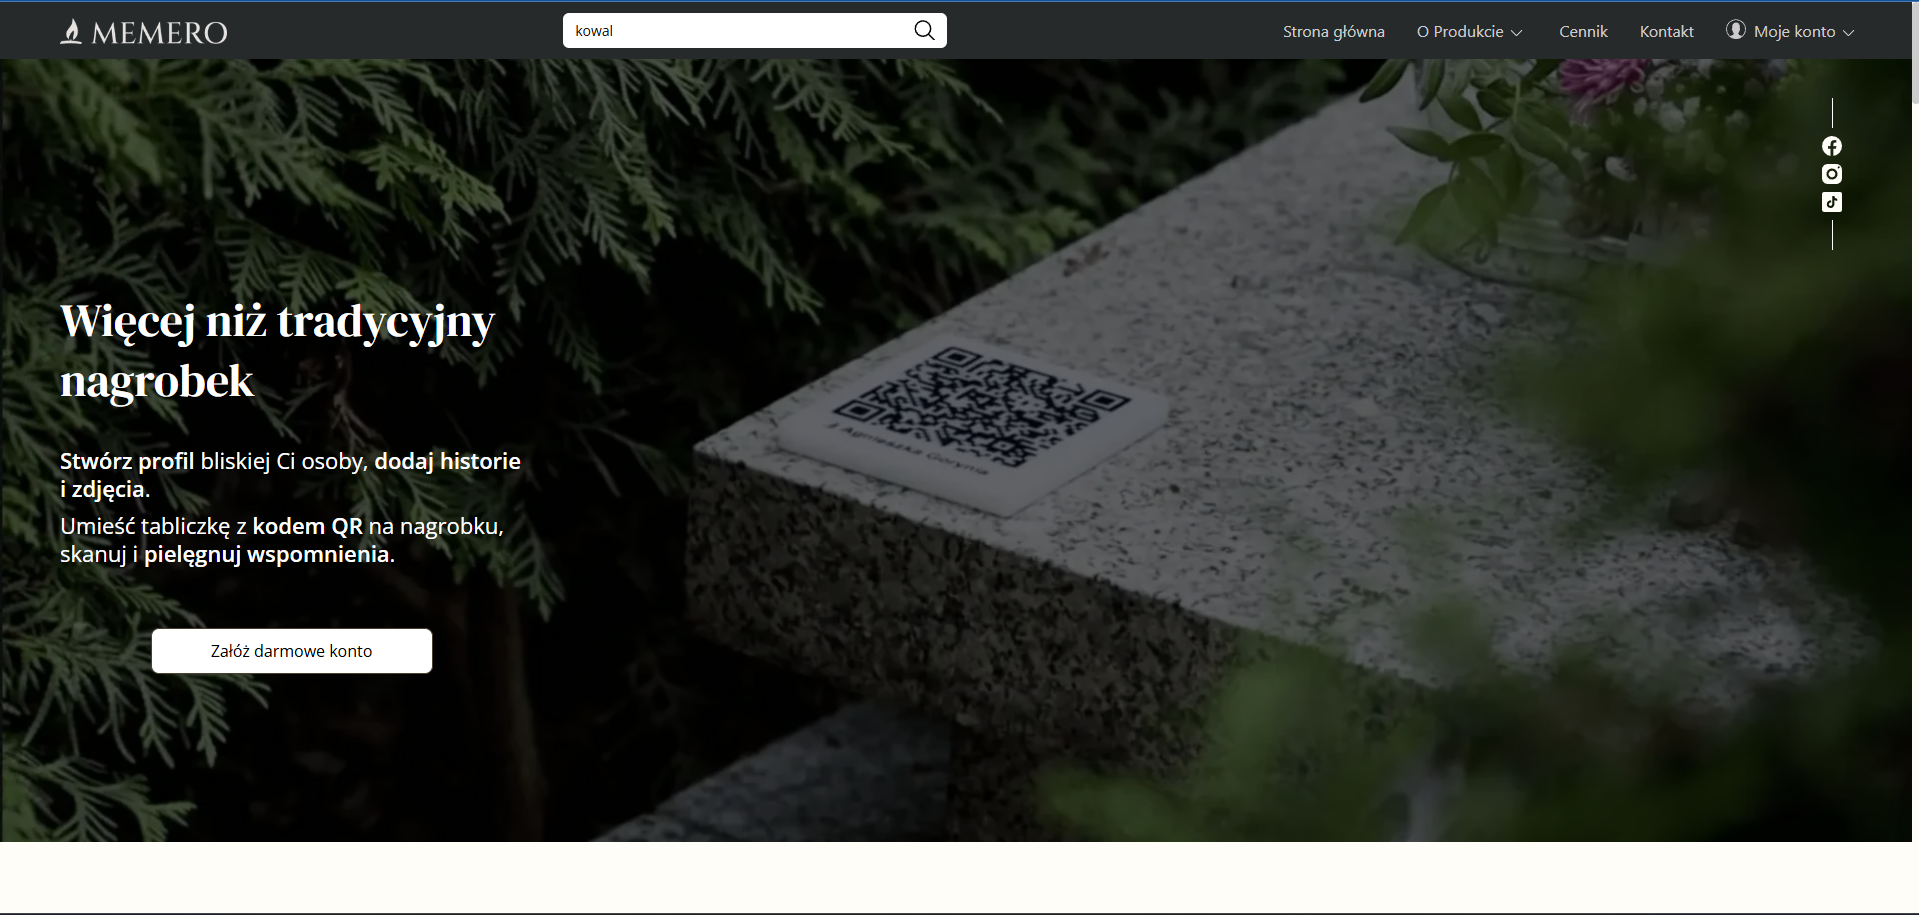1919x915 pixels.
Task: Click the text Umieść tabliczkę z kodem QR
Action: click(x=211, y=526)
